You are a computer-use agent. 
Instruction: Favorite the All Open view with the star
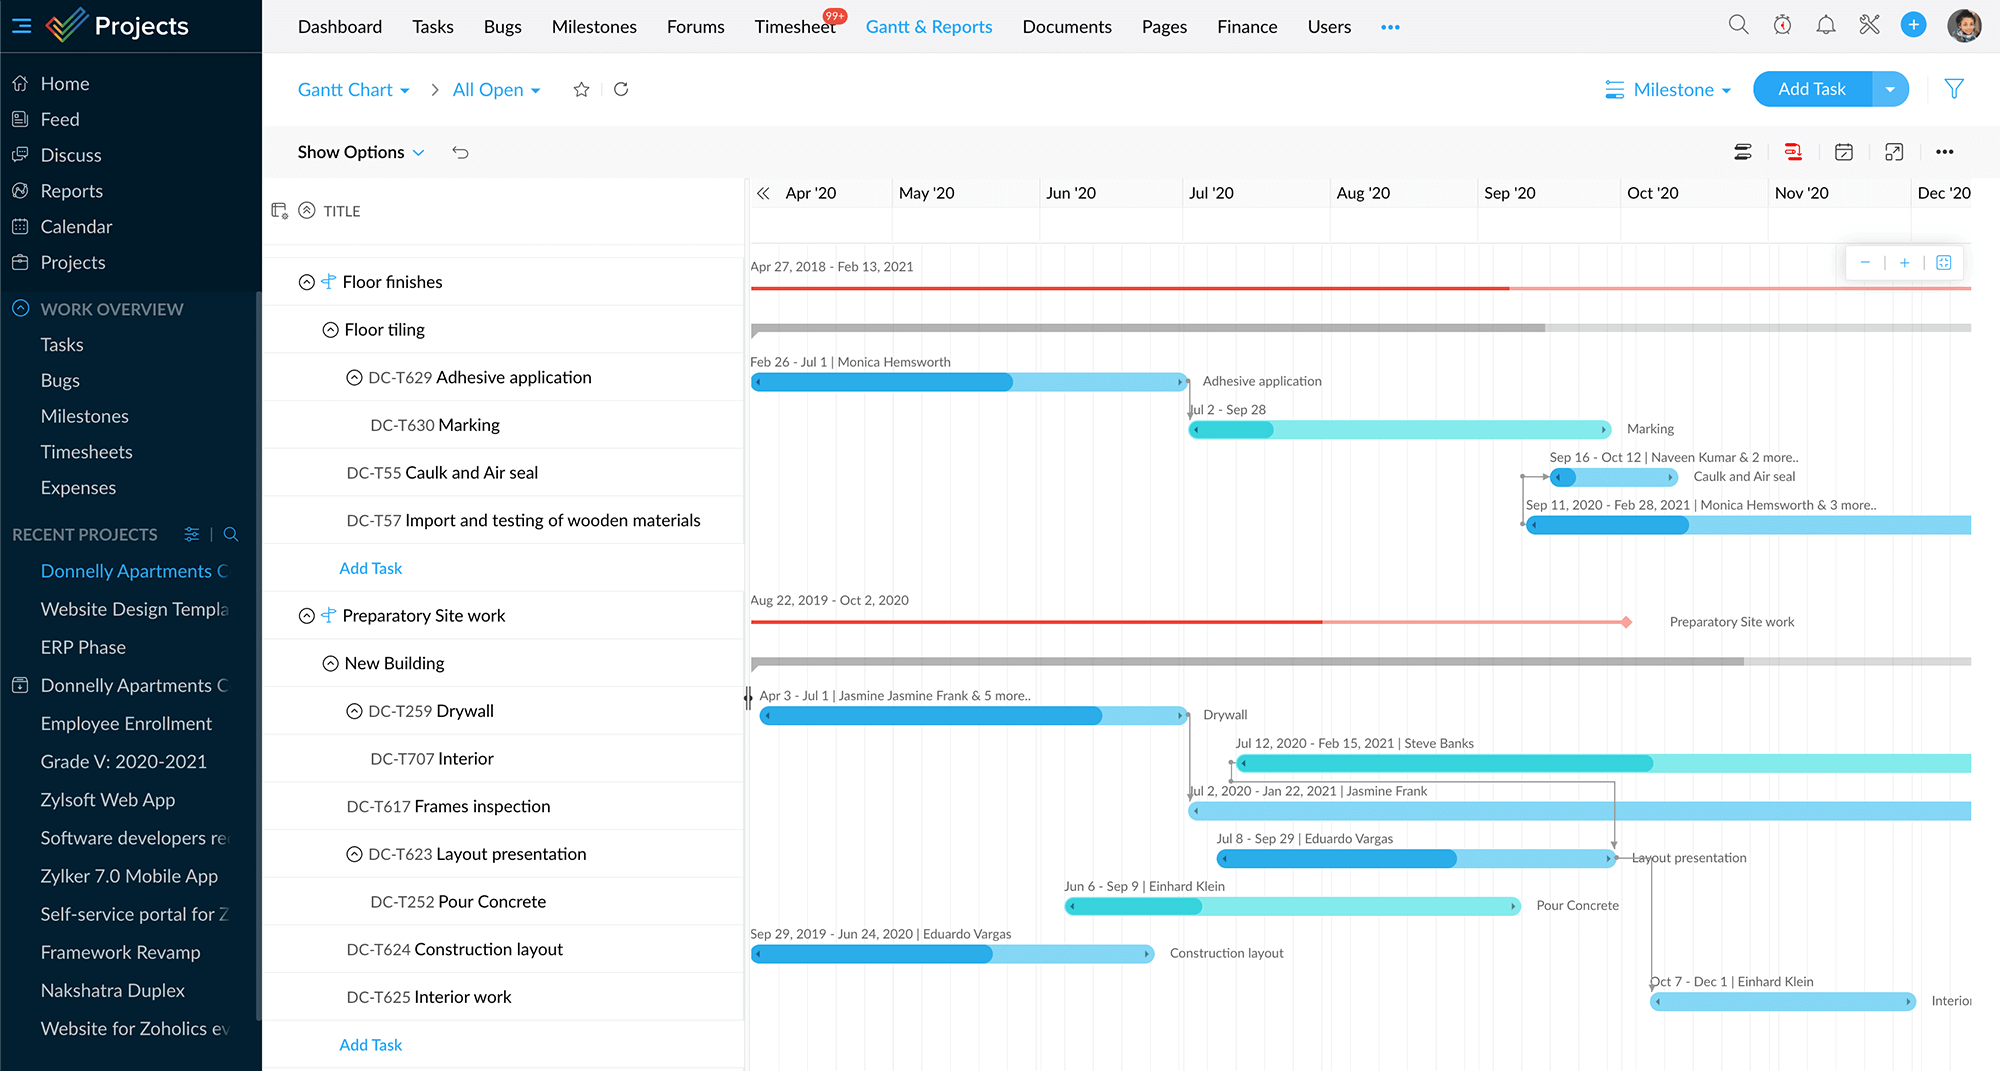tap(581, 89)
